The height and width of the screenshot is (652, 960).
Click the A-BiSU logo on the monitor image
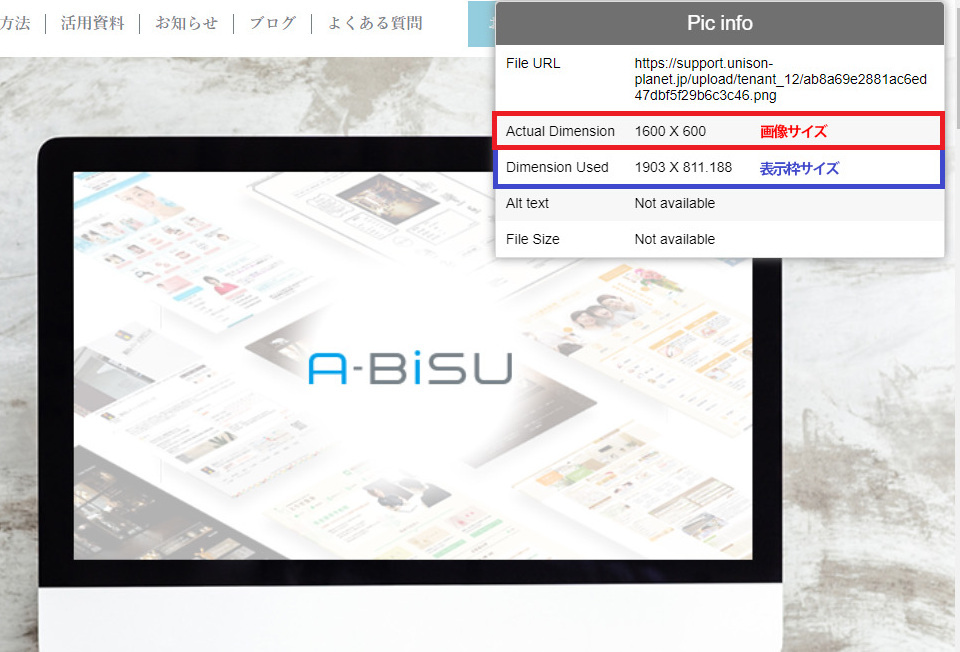tap(410, 367)
